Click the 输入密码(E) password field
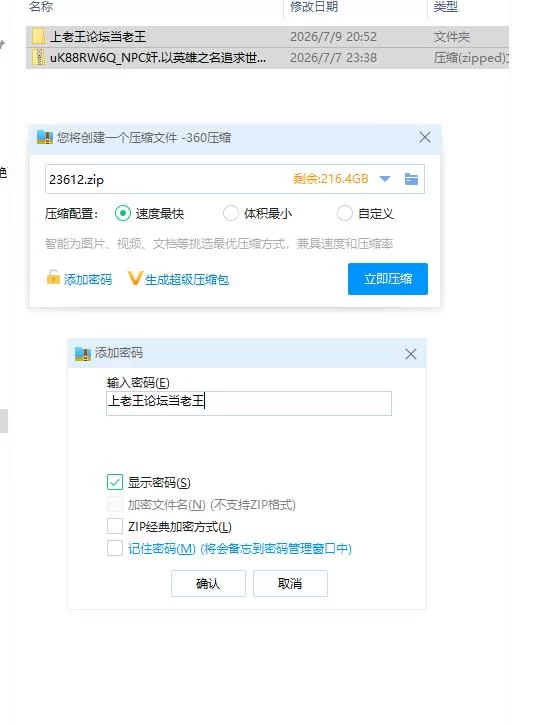This screenshot has height=725, width=543. tap(249, 403)
